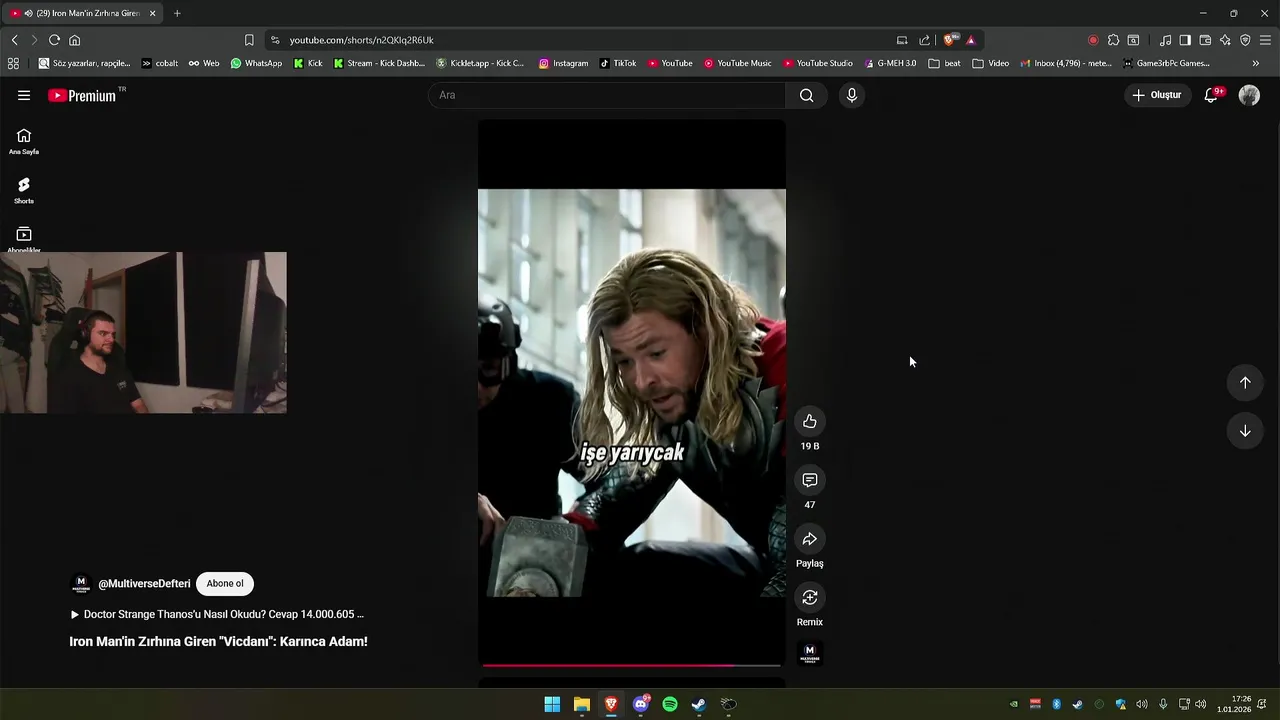Click the YouTube search magnifier button
The image size is (1280, 720).
coord(807,95)
